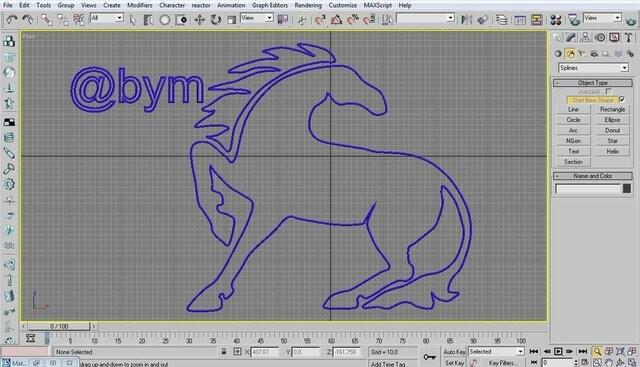Screen dimensions: 640x367
Task: Click the Helix shape button
Action: 612,151
